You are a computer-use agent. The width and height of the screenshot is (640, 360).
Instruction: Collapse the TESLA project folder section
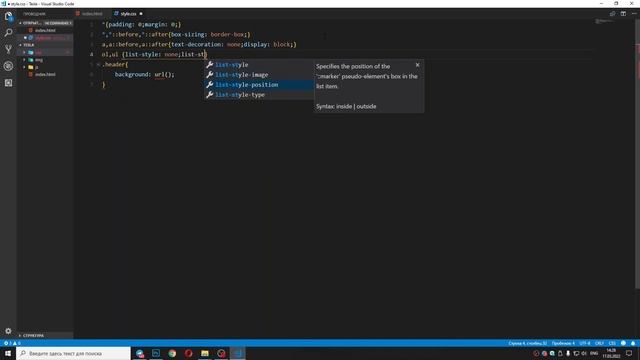tap(45, 45)
